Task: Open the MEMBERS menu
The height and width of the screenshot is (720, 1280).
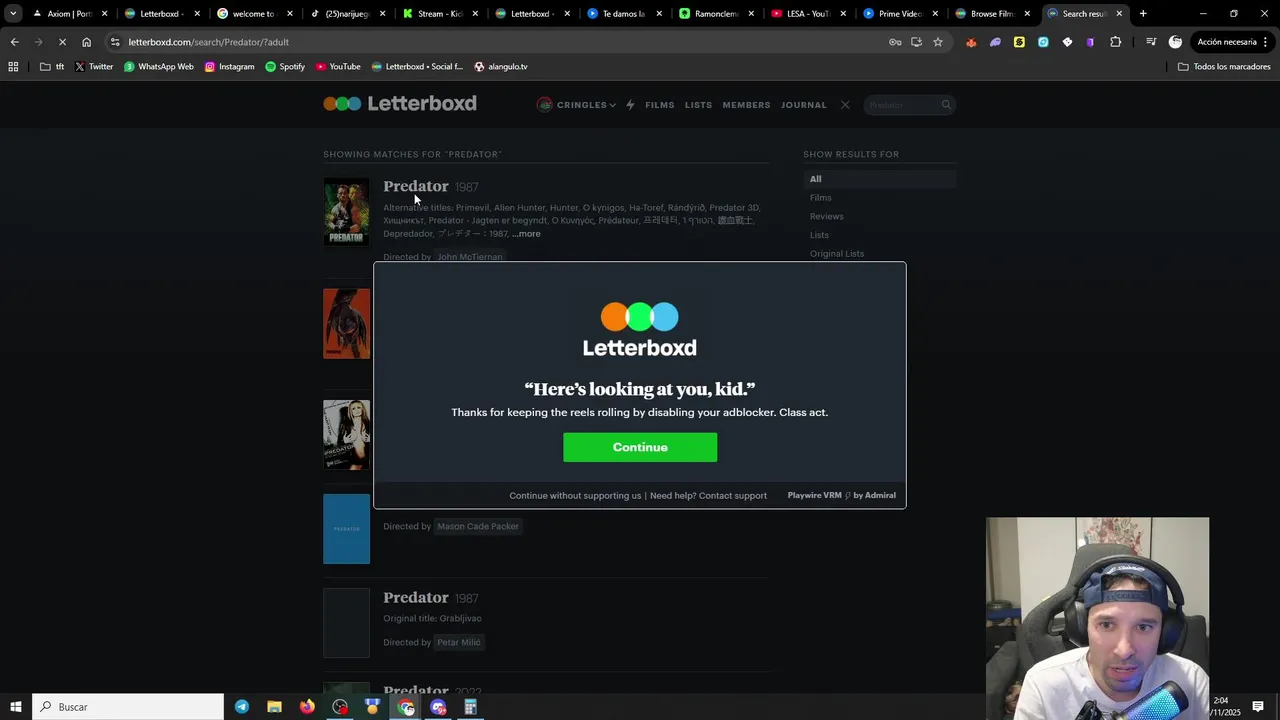Action: (x=746, y=105)
